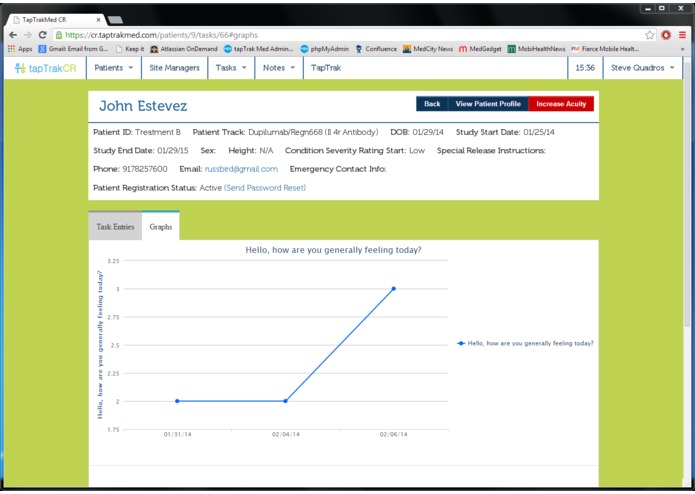Click the graph title 'Hello, how are you generally feeling today?'
The image size is (695, 494).
(333, 250)
